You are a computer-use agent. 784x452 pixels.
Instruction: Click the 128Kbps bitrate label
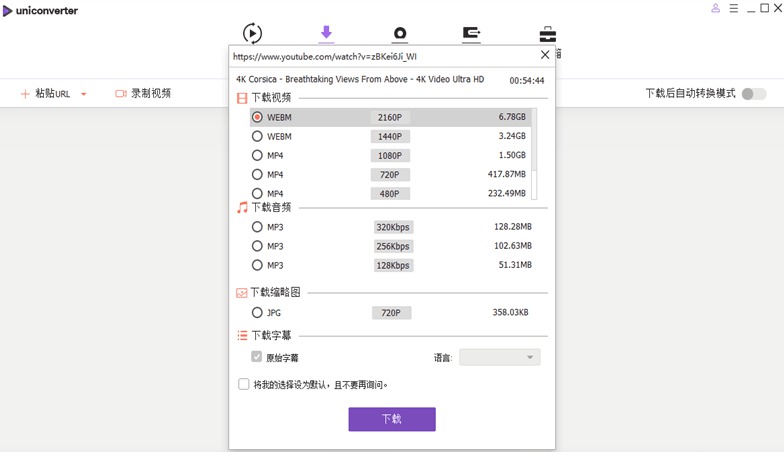tap(393, 265)
